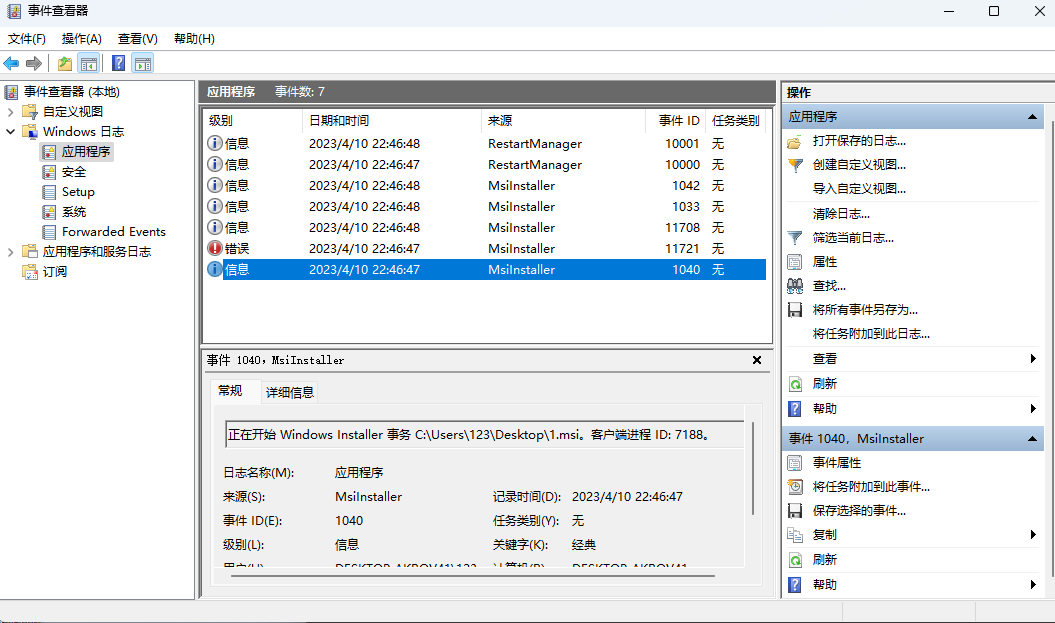Select the 常规 tab

pyautogui.click(x=230, y=391)
